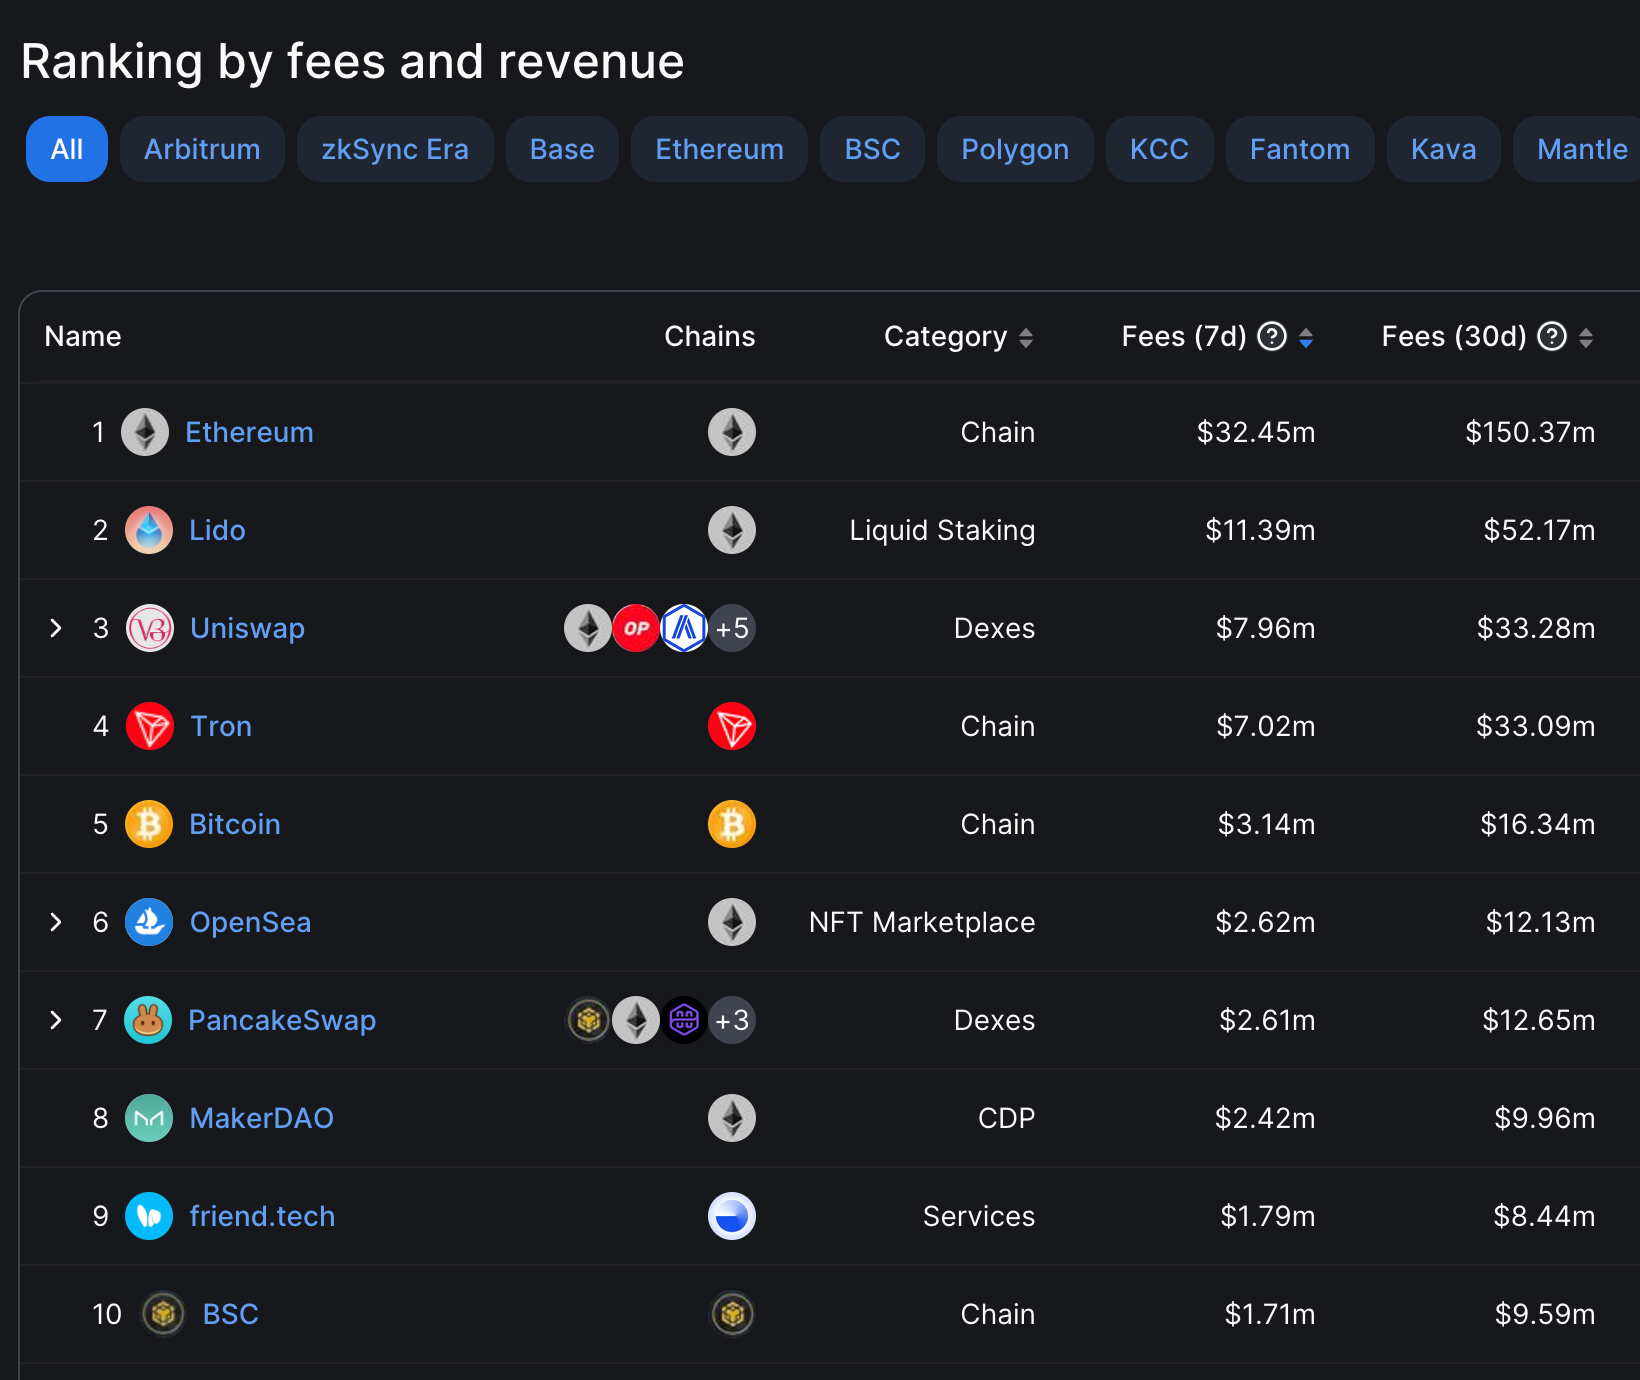Click the Tron chain icon in Chains column
This screenshot has height=1380, width=1640.
732,726
